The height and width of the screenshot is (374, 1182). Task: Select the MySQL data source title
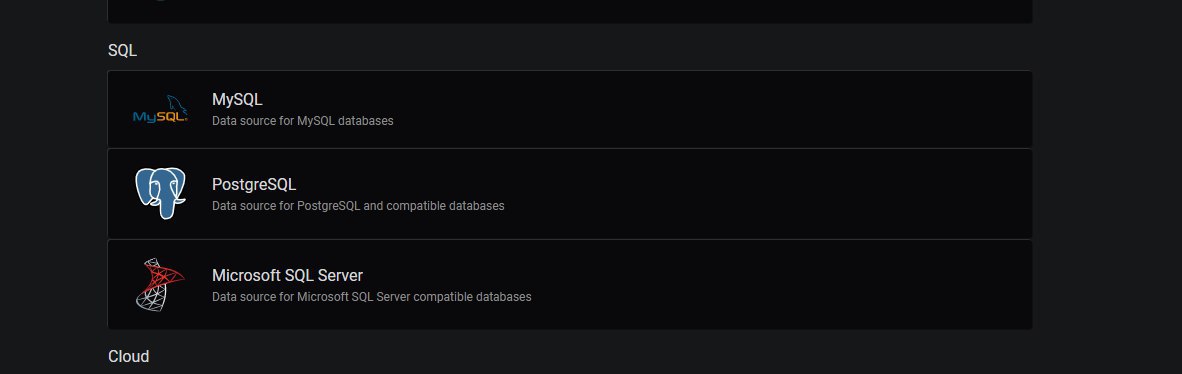coord(237,100)
